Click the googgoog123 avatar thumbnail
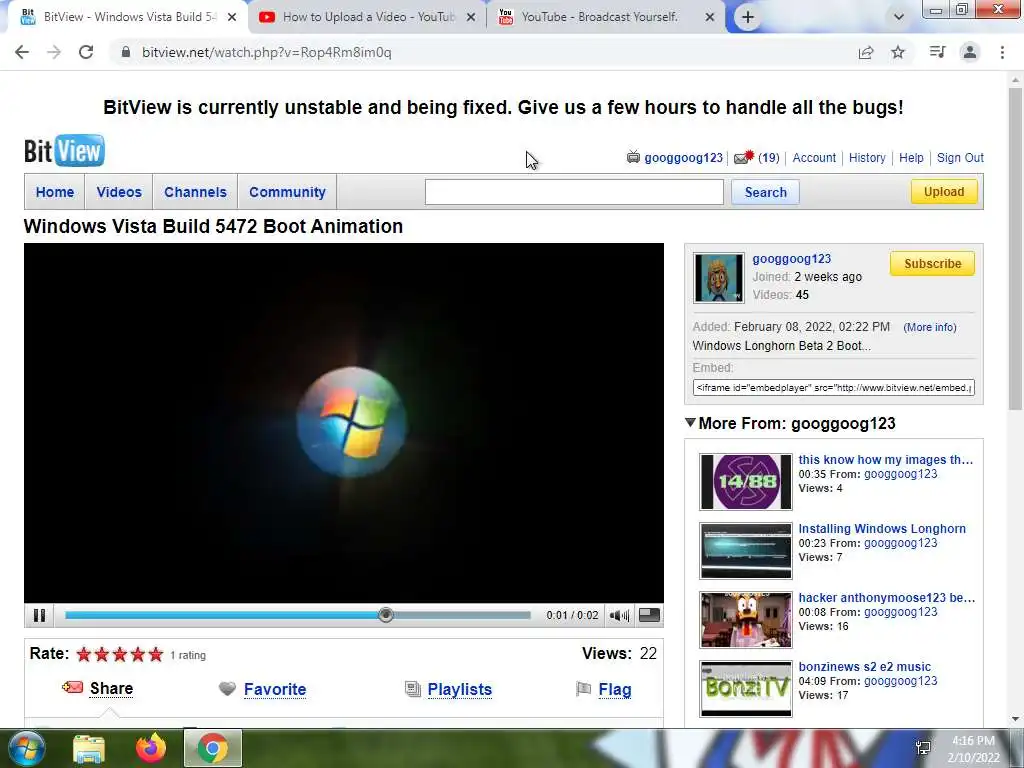This screenshot has width=1024, height=768. [718, 278]
